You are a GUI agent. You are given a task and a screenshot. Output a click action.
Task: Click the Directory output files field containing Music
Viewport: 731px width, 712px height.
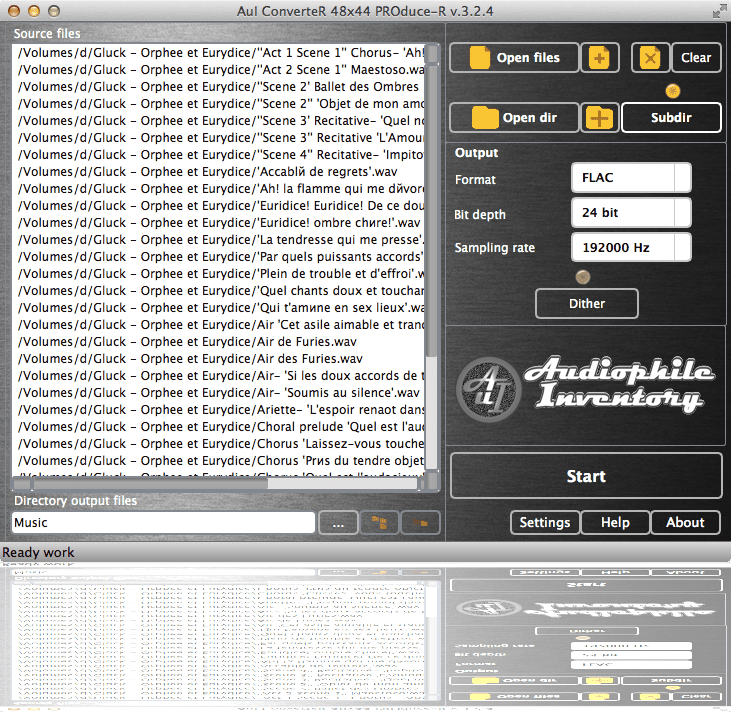[x=163, y=523]
